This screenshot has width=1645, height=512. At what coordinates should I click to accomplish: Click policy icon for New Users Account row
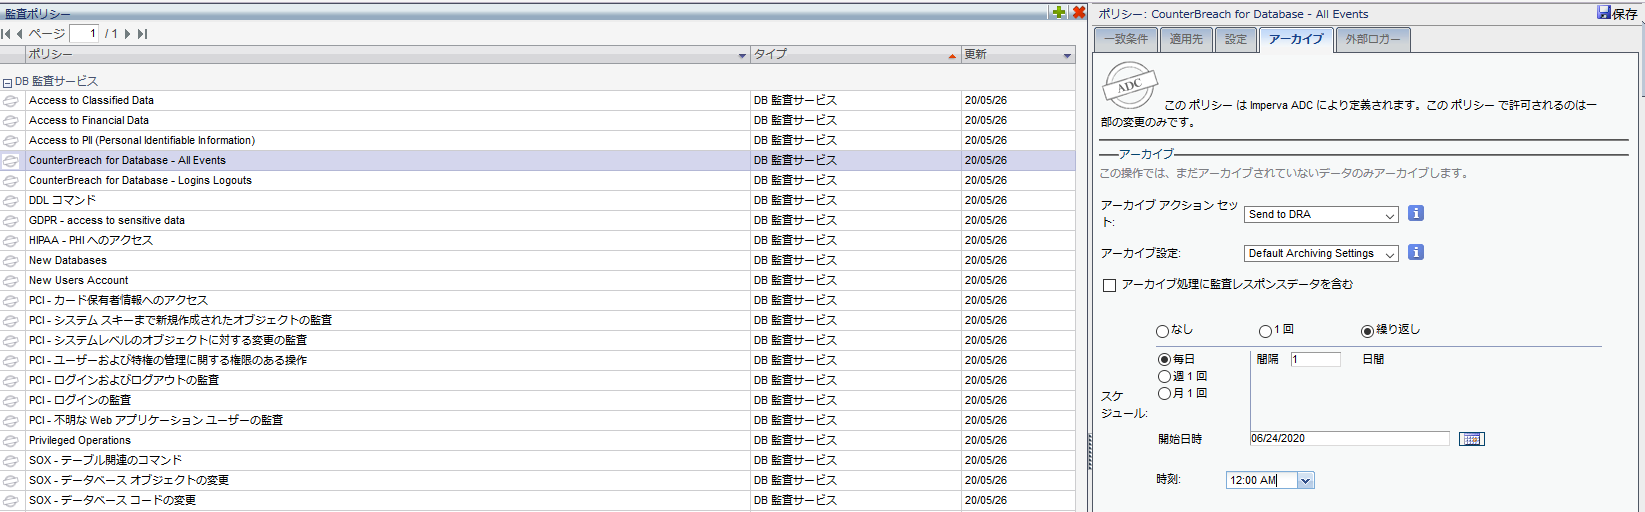[11, 281]
